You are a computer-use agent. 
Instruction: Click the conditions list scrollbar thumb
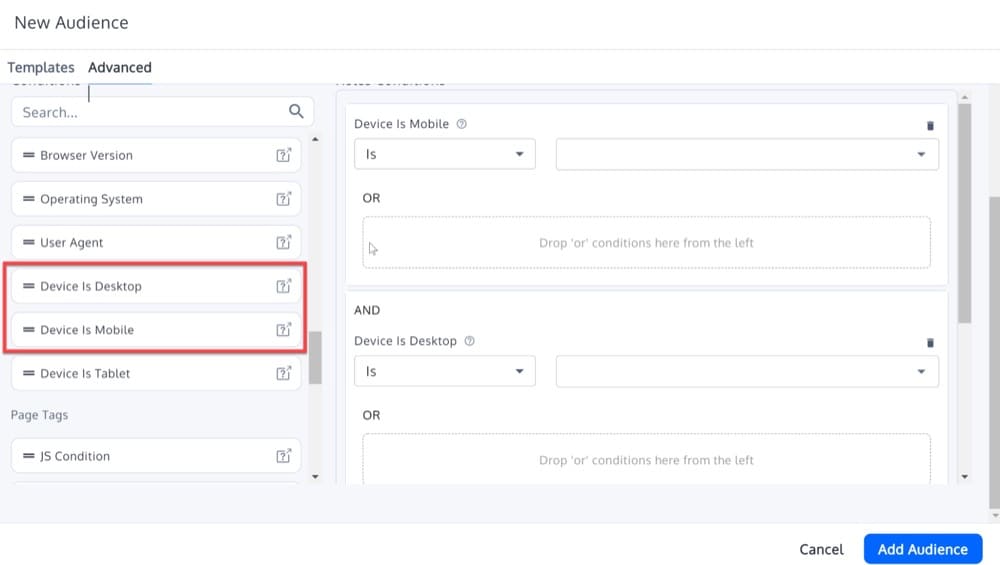coord(315,358)
